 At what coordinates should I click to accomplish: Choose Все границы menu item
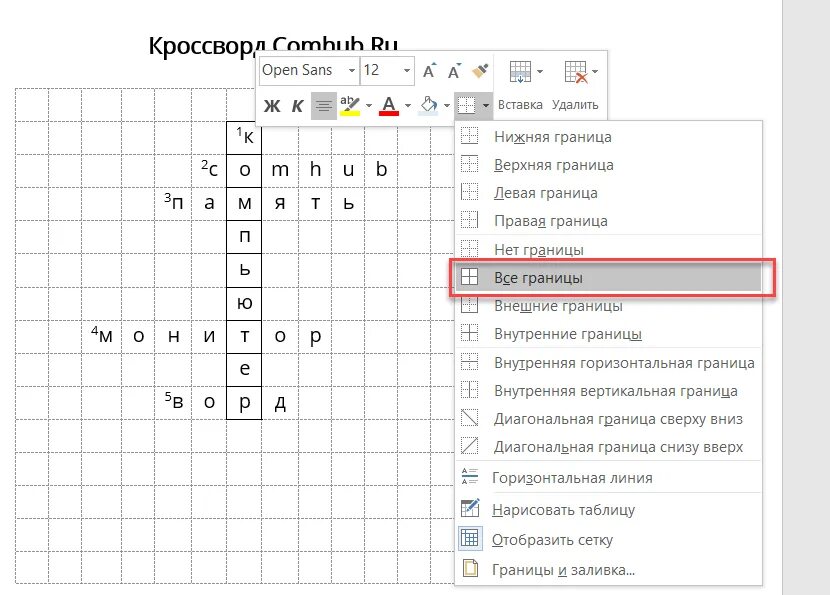[x=609, y=277]
